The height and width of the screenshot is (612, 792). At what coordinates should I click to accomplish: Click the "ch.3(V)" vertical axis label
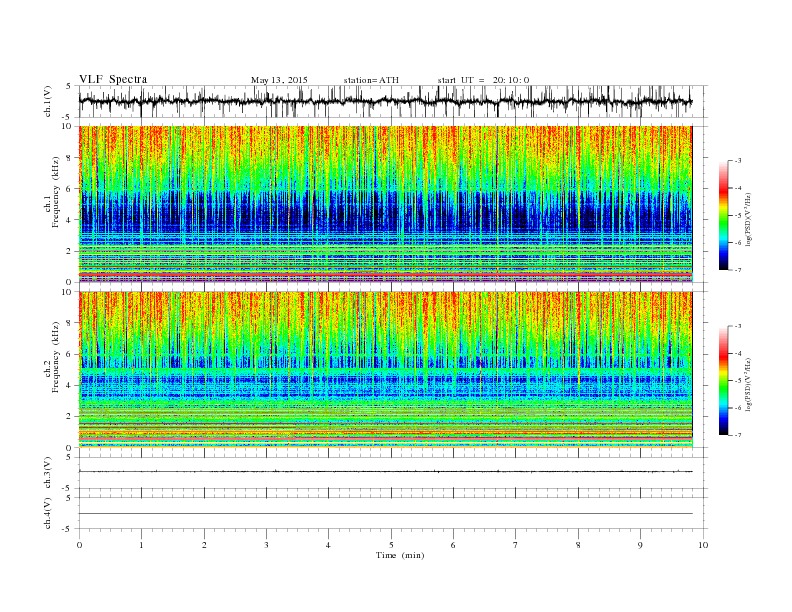point(47,473)
